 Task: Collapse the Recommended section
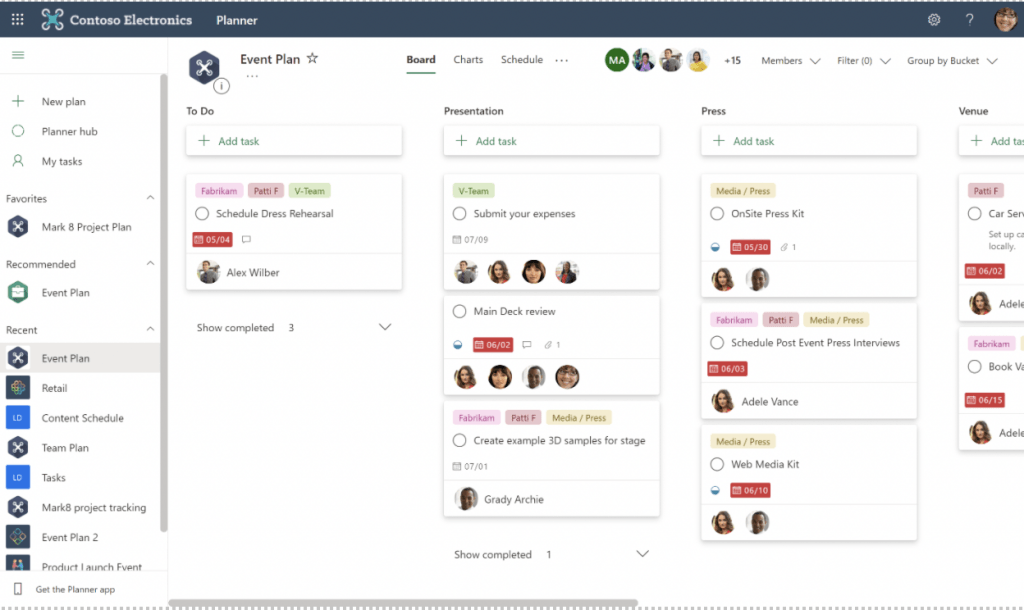pos(150,263)
